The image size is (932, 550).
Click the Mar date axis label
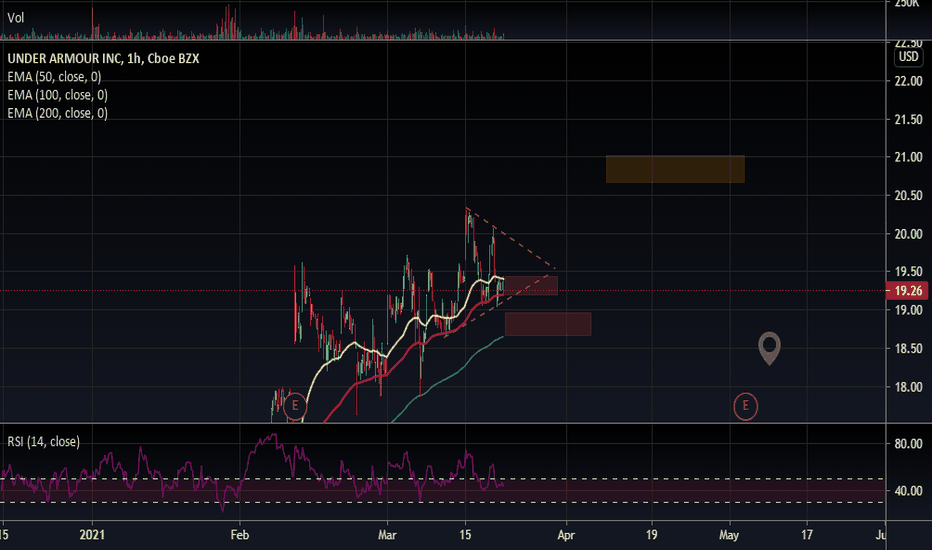coord(387,535)
